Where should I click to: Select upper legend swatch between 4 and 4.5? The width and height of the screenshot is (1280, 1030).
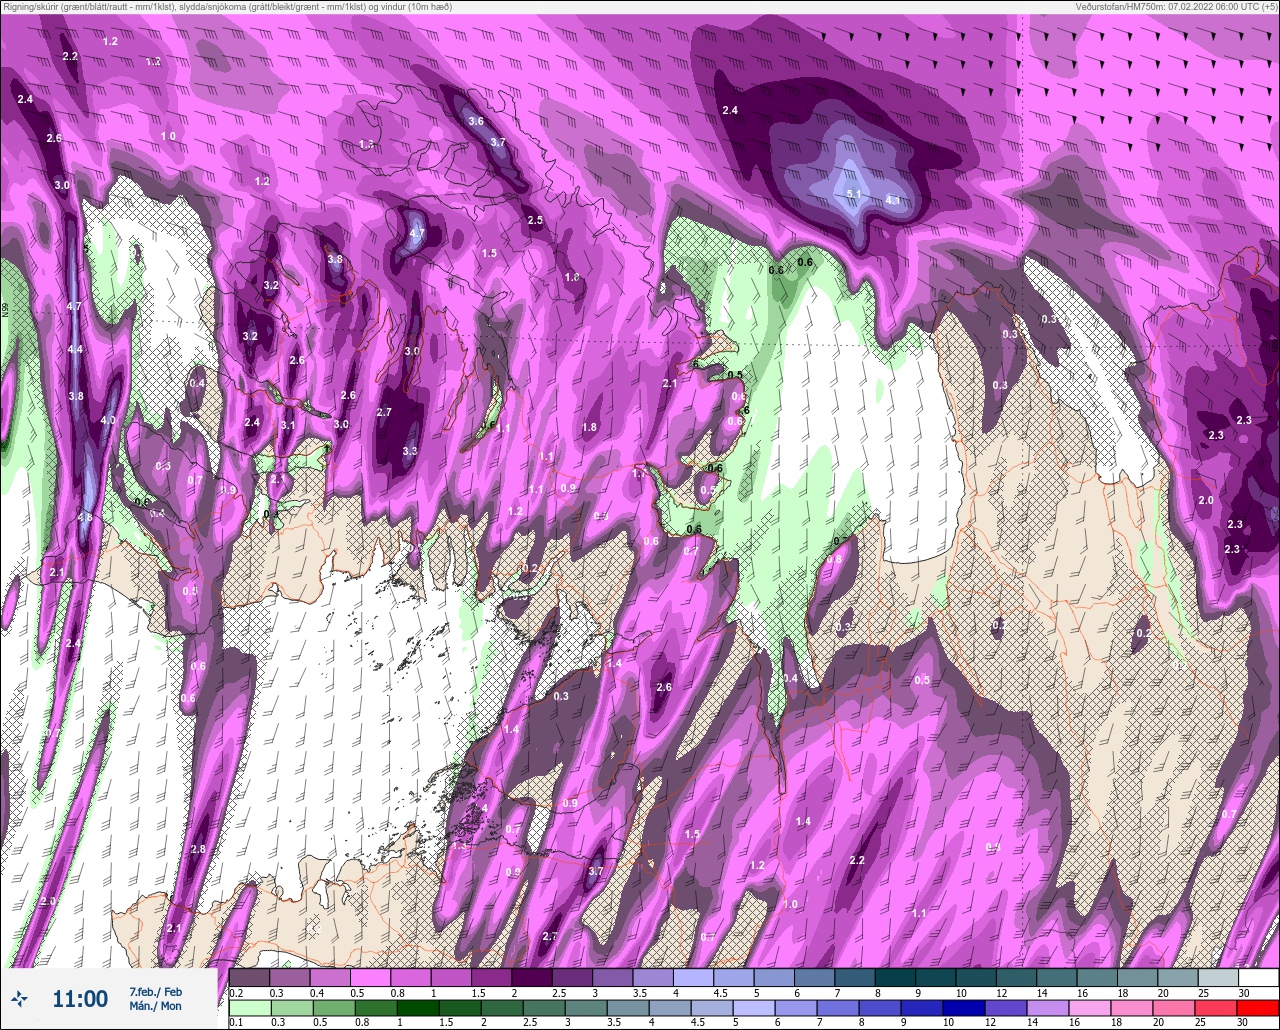694,977
